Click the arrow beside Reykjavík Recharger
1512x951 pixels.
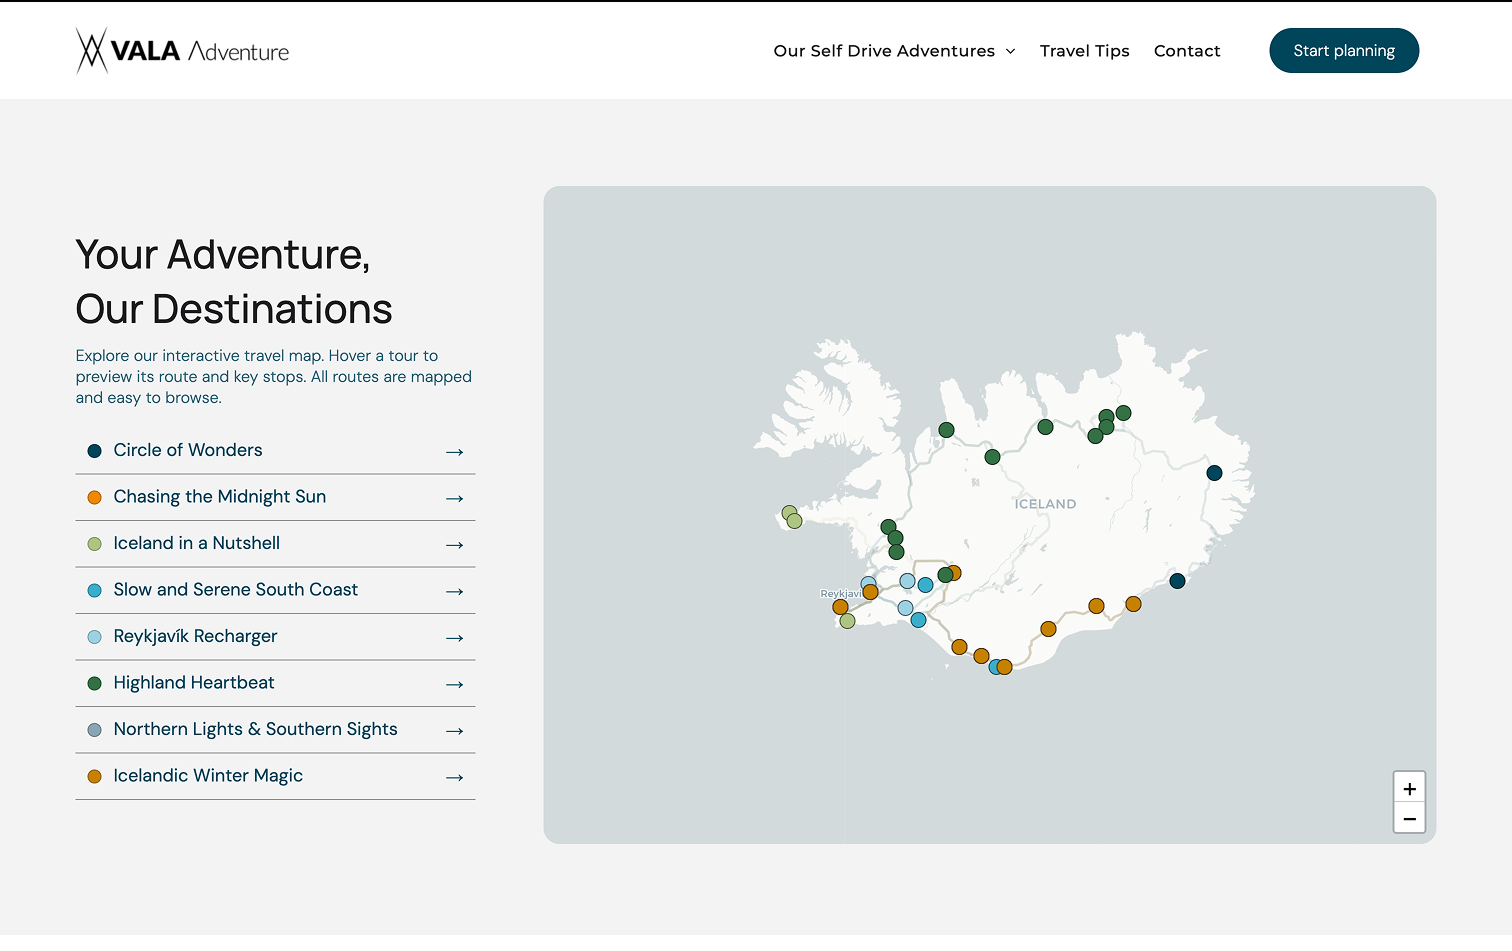click(455, 638)
